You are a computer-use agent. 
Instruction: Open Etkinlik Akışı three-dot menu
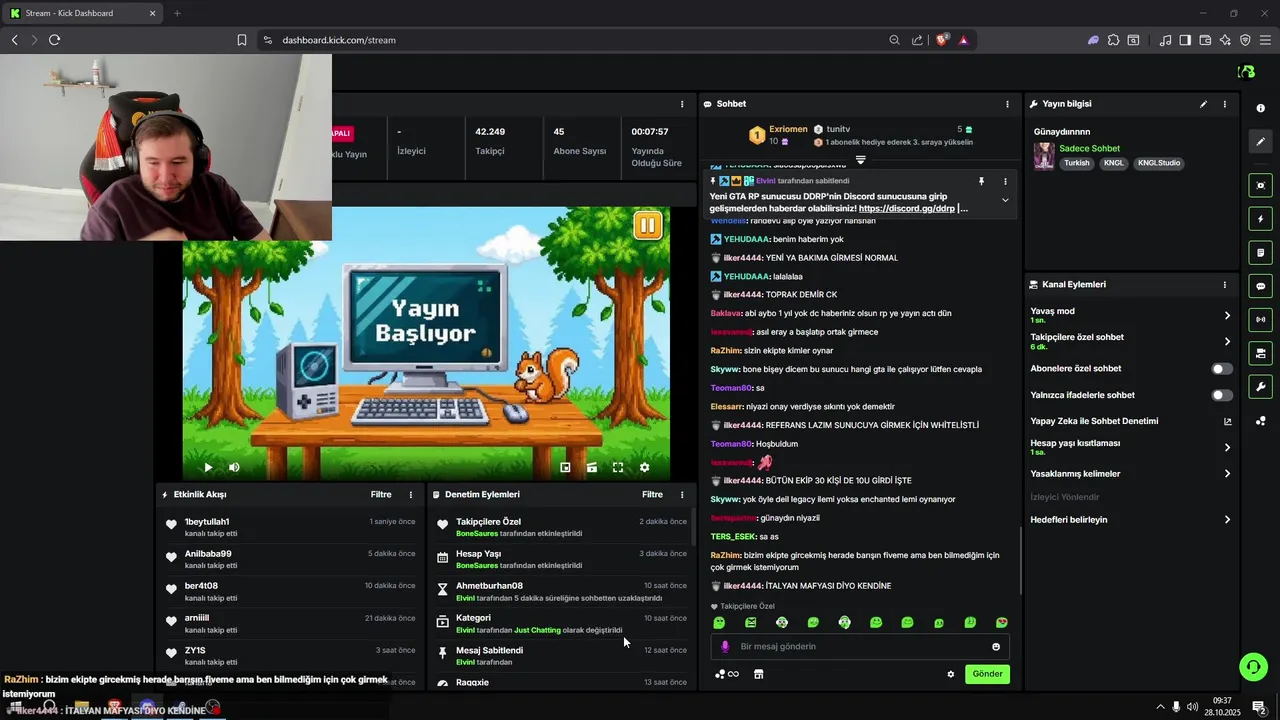point(410,494)
